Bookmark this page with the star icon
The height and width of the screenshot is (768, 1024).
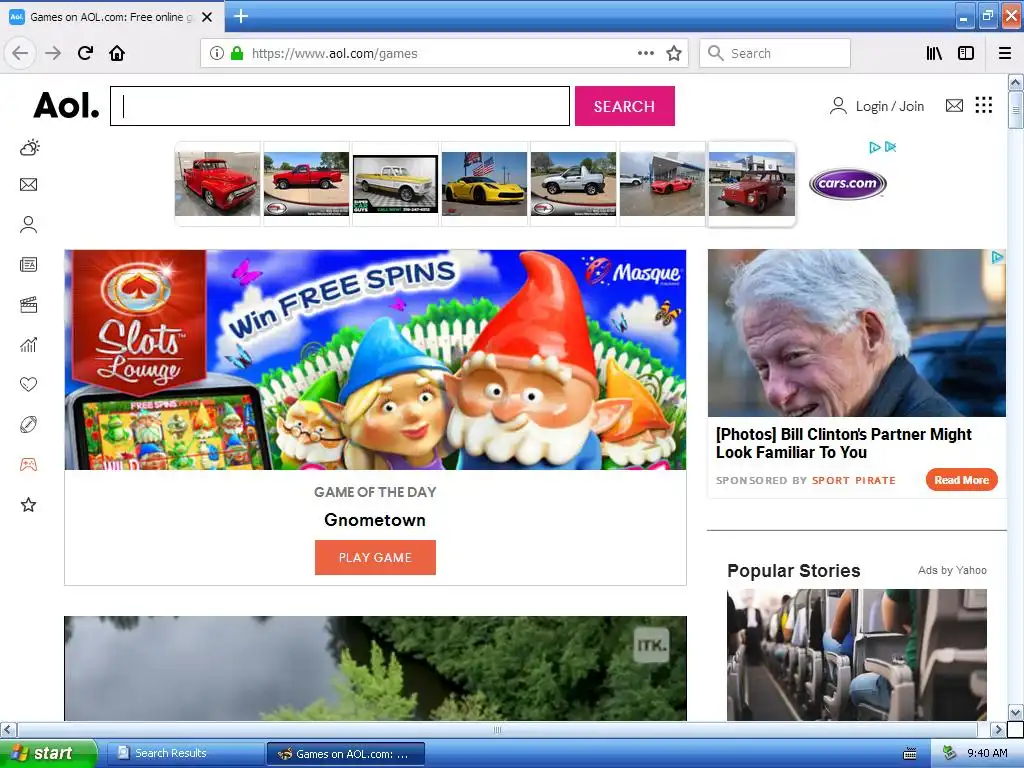(674, 53)
